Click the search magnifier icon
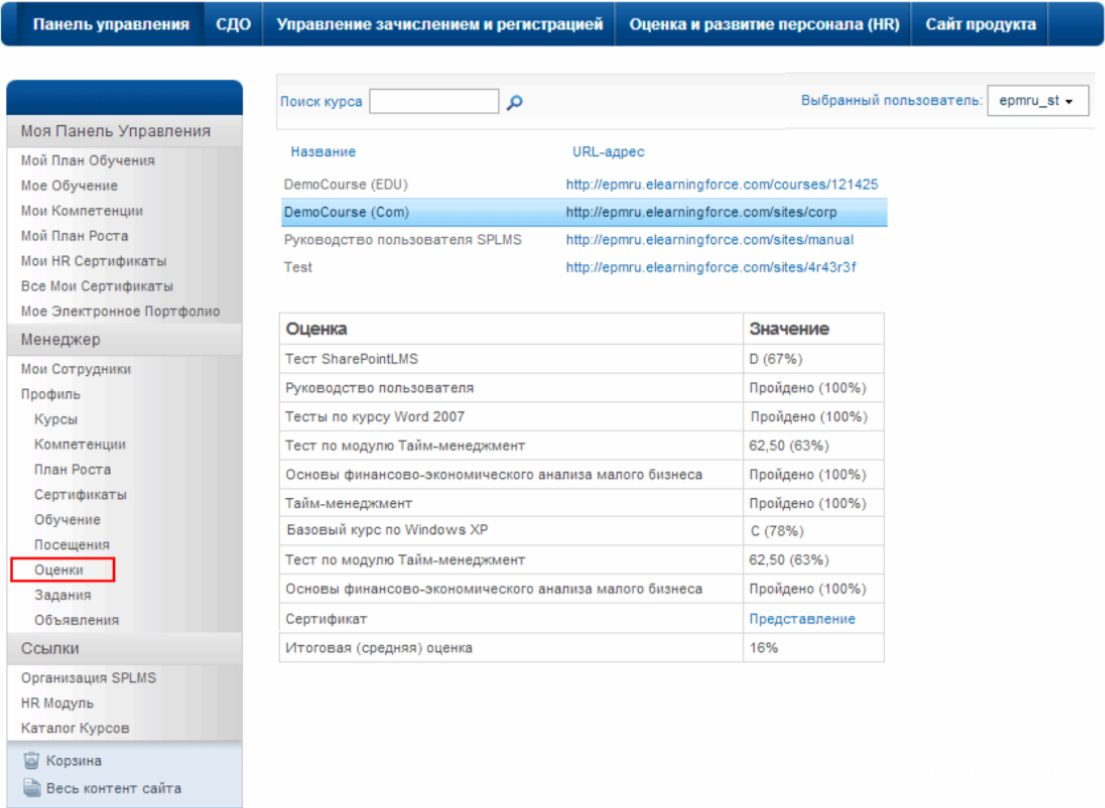The height and width of the screenshot is (808, 1105). pos(514,102)
